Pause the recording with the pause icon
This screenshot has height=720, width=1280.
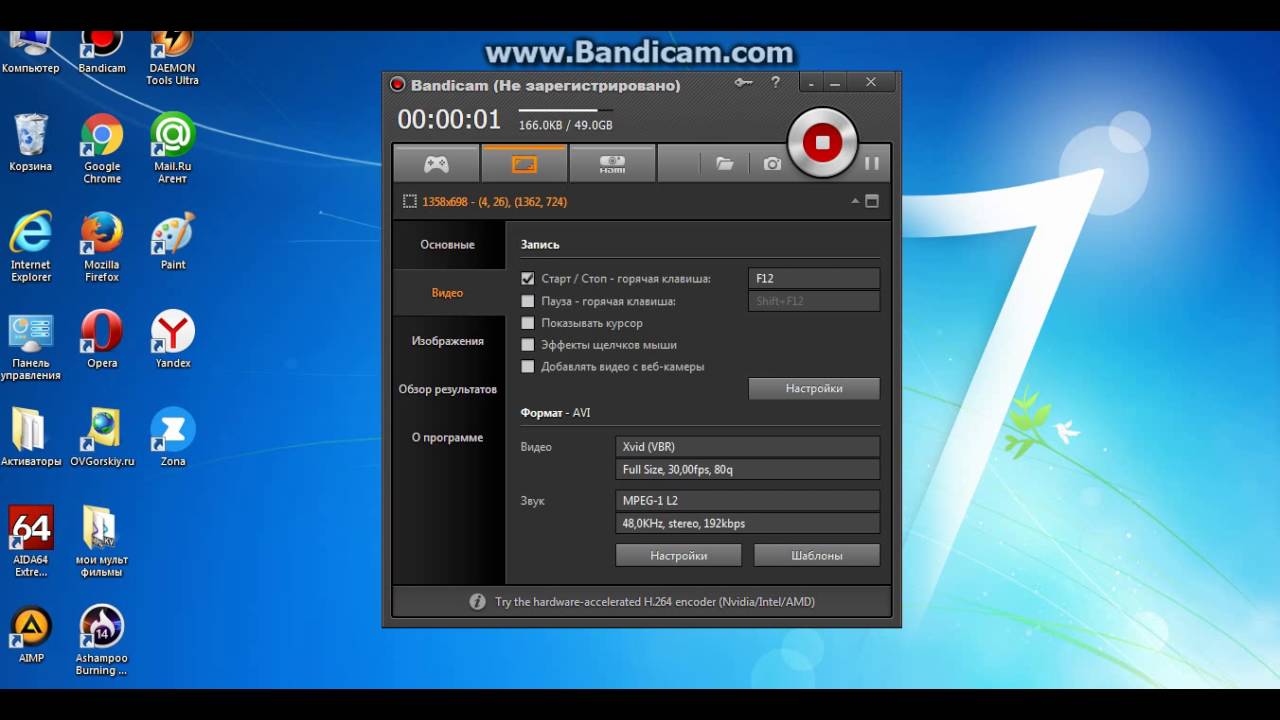pos(872,163)
